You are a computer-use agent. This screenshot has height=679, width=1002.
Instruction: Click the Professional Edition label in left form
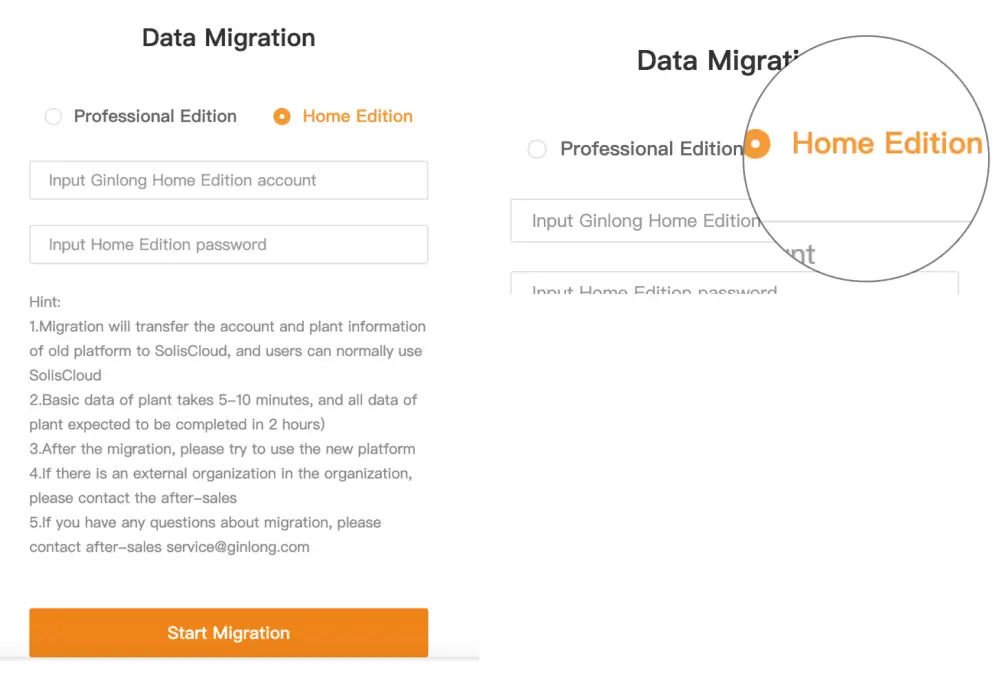(155, 117)
